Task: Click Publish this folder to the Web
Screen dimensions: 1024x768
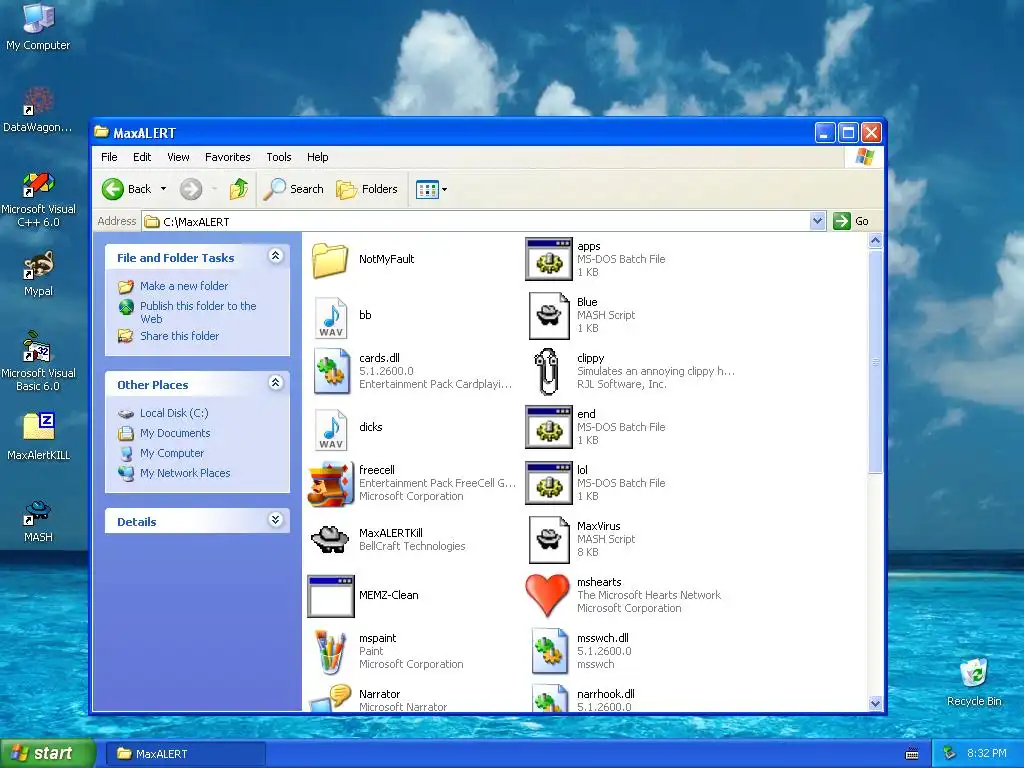Action: point(198,312)
